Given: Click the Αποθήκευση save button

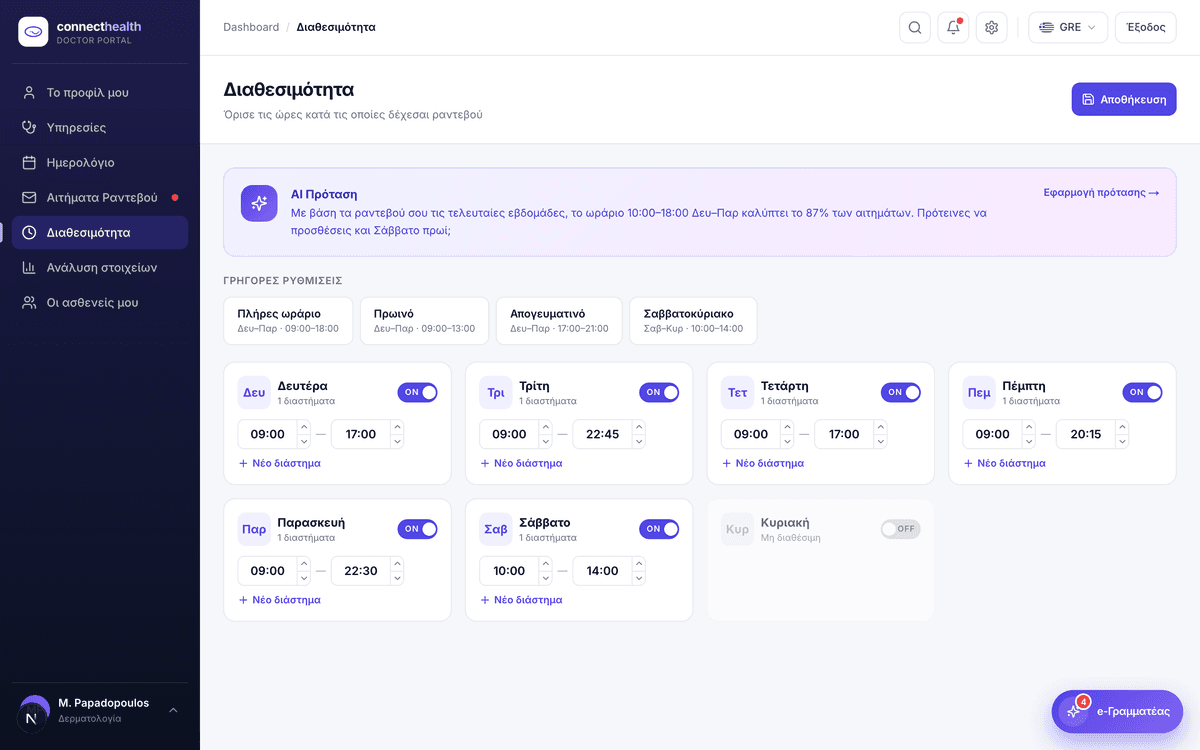Looking at the screenshot, I should click(1124, 99).
